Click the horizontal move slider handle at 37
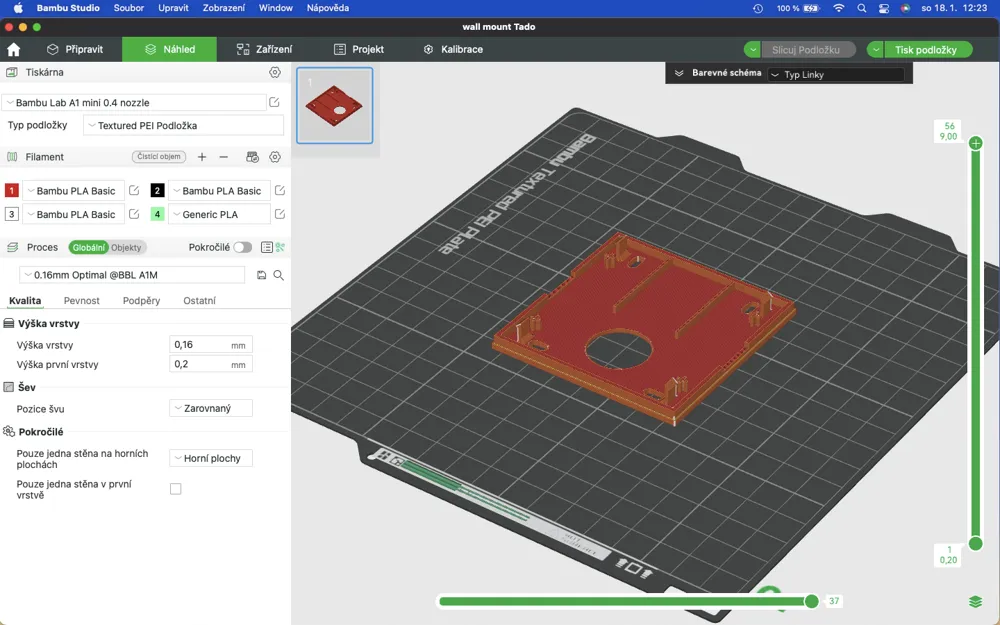Image resolution: width=1000 pixels, height=625 pixels. click(x=811, y=601)
